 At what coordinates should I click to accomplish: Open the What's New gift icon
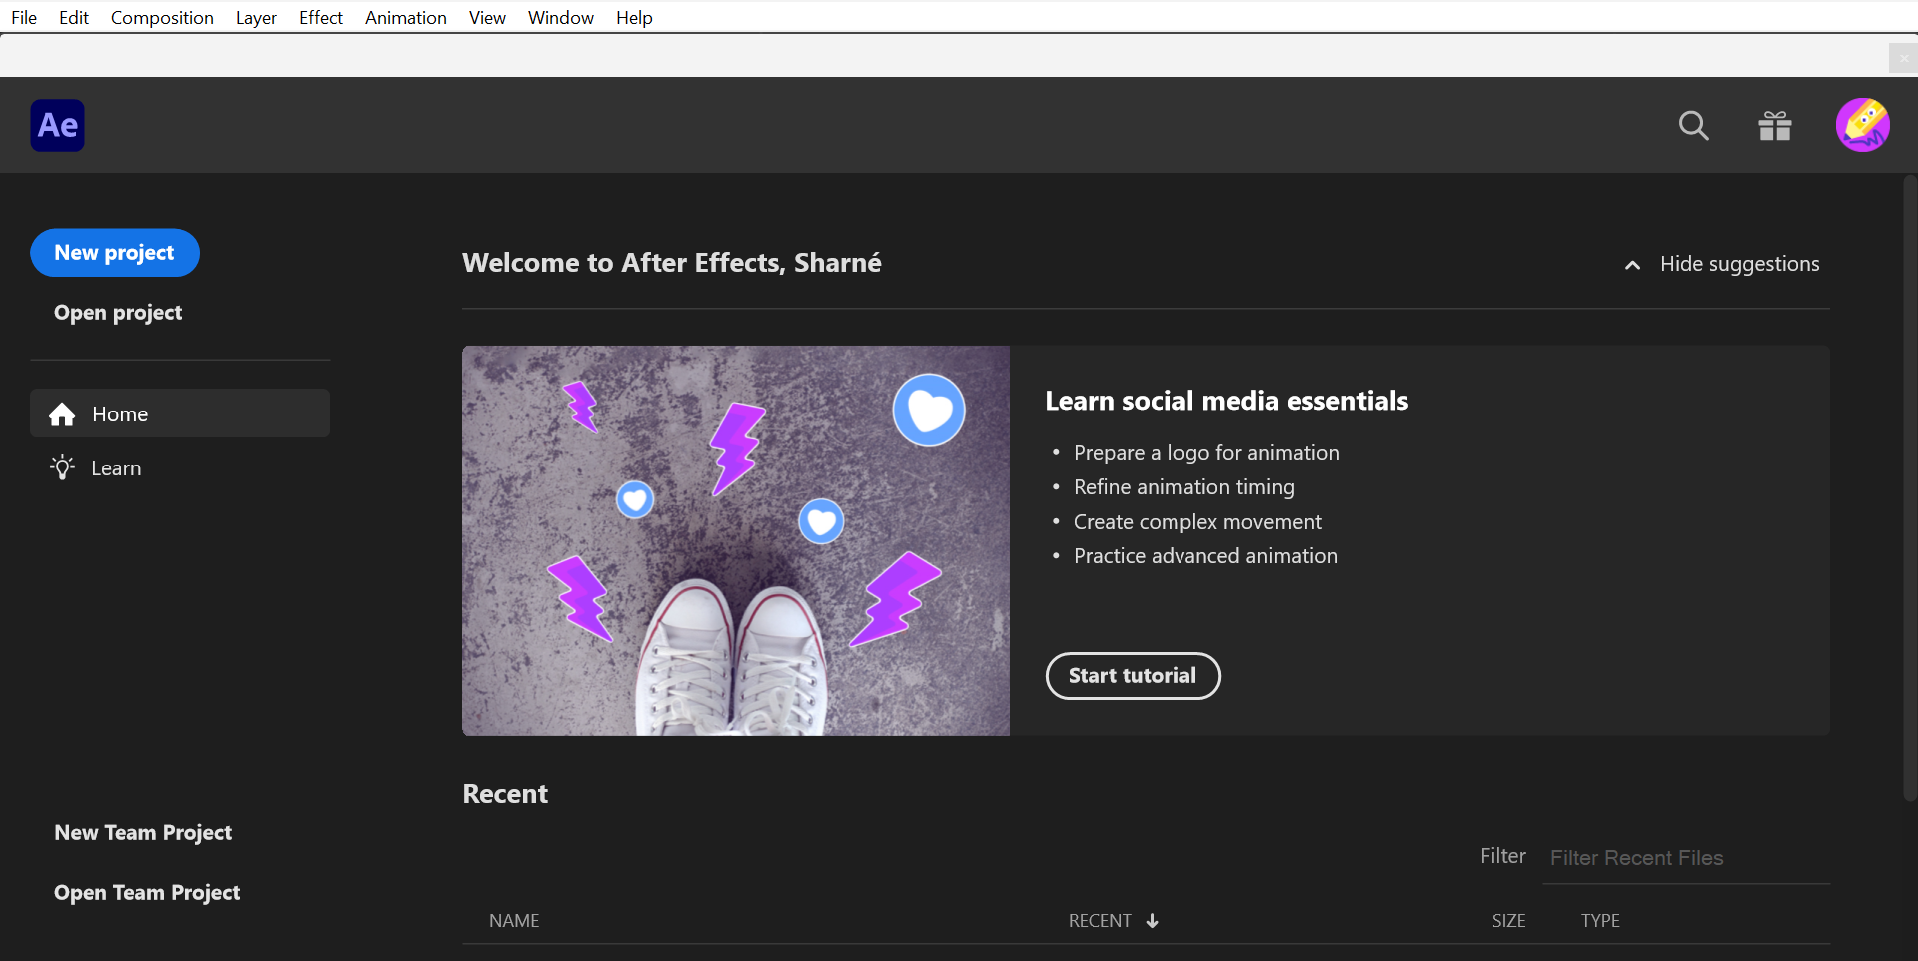pyautogui.click(x=1775, y=126)
